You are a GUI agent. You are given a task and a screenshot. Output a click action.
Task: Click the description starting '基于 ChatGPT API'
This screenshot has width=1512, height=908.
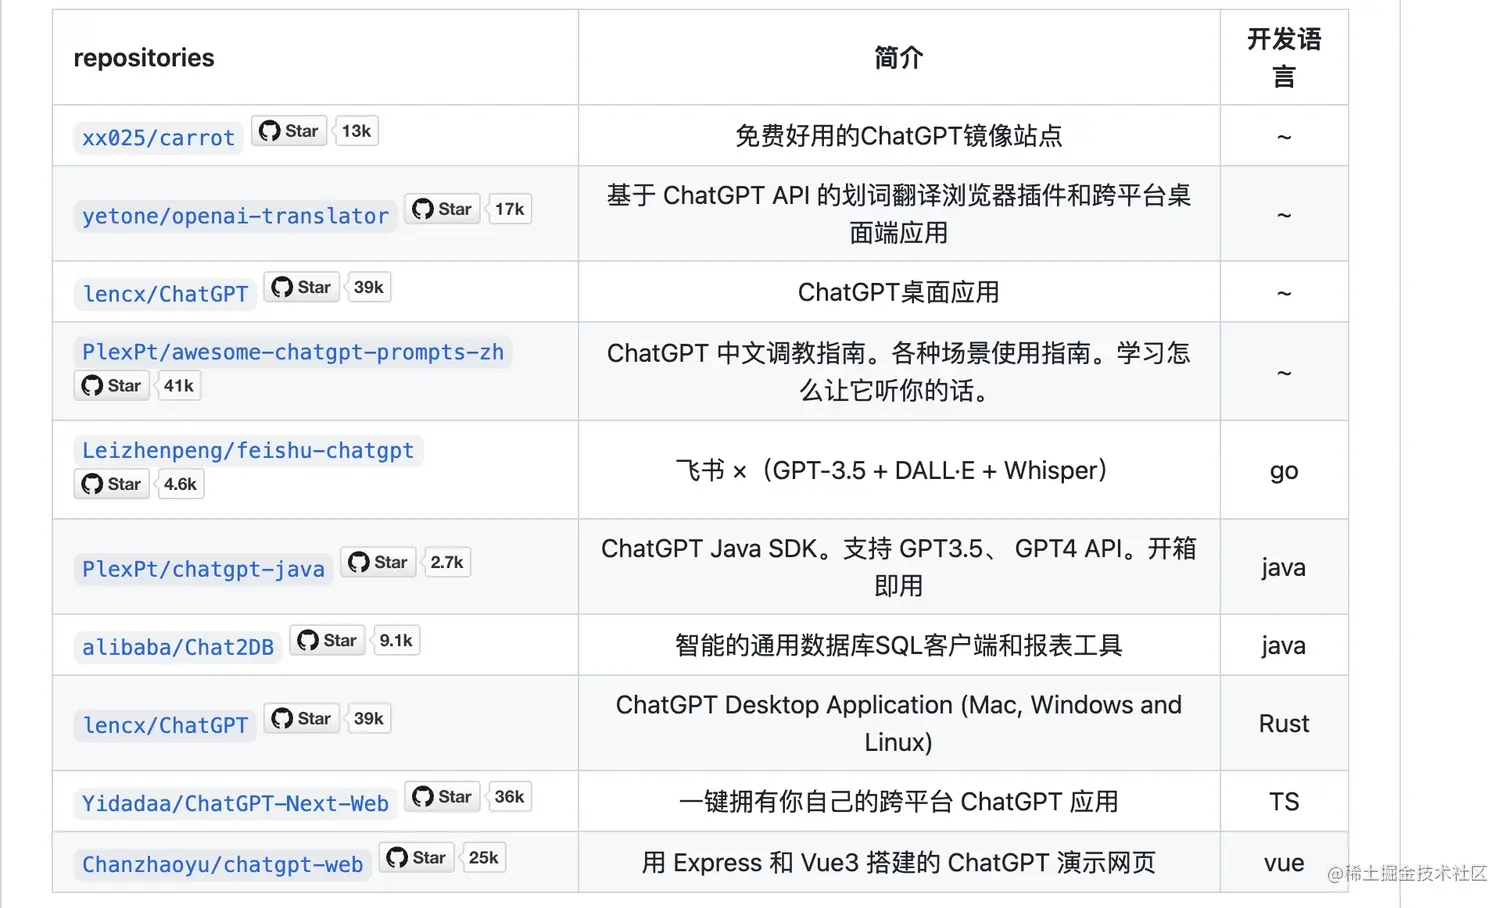[x=898, y=214]
